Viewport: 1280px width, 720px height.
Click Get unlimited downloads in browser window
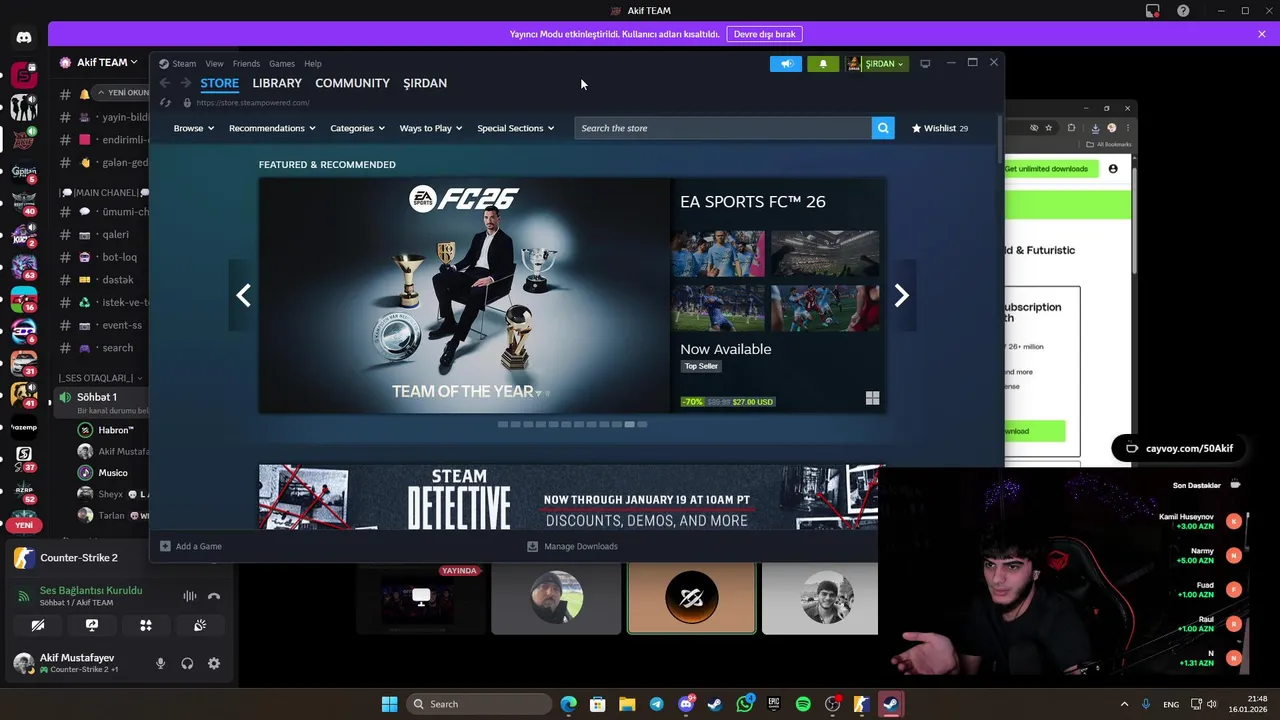pyautogui.click(x=1046, y=169)
